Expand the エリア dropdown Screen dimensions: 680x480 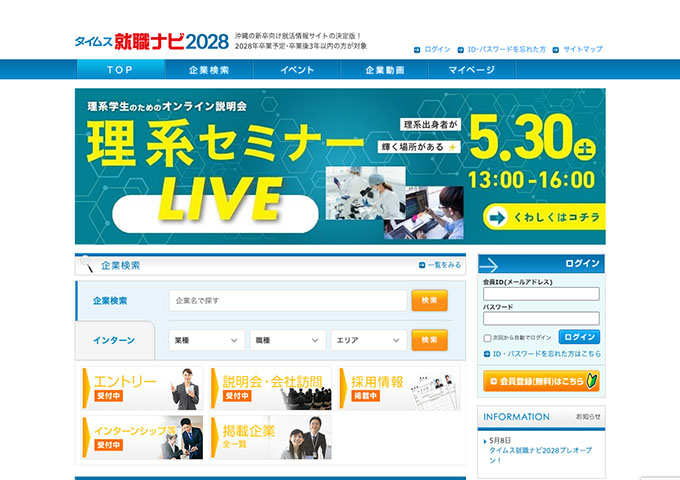point(369,340)
